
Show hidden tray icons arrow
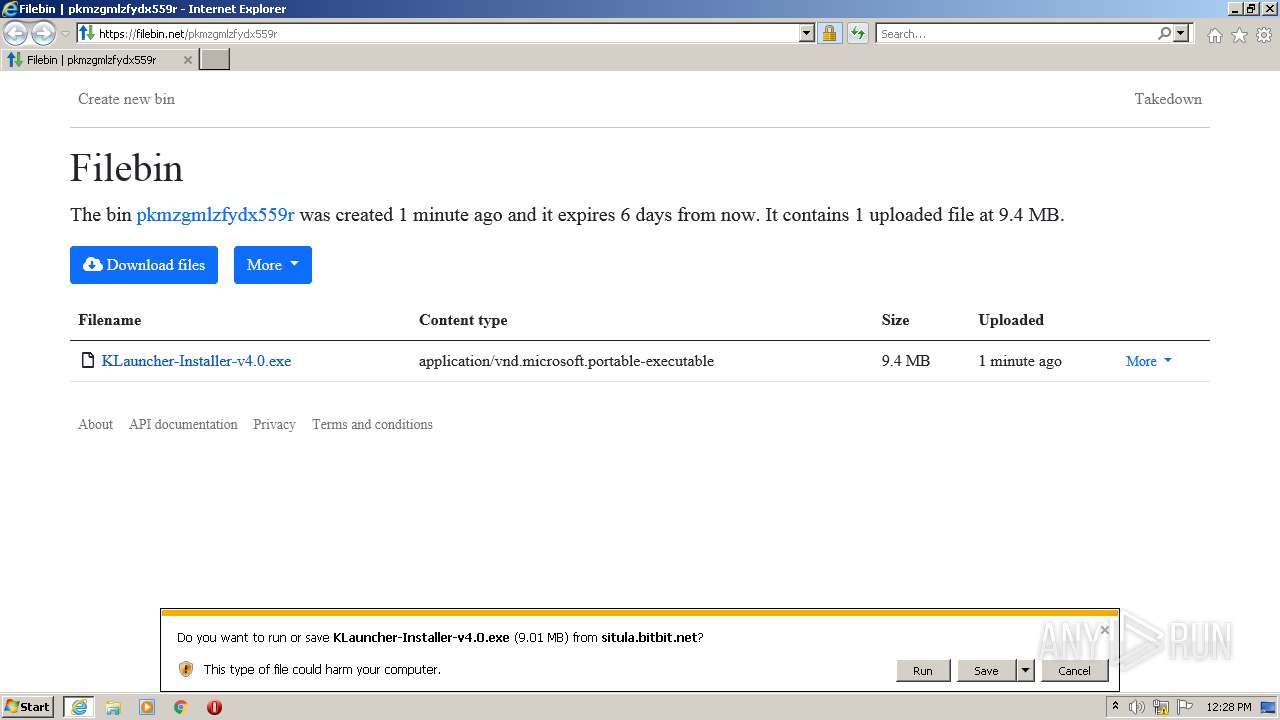[1115, 707]
